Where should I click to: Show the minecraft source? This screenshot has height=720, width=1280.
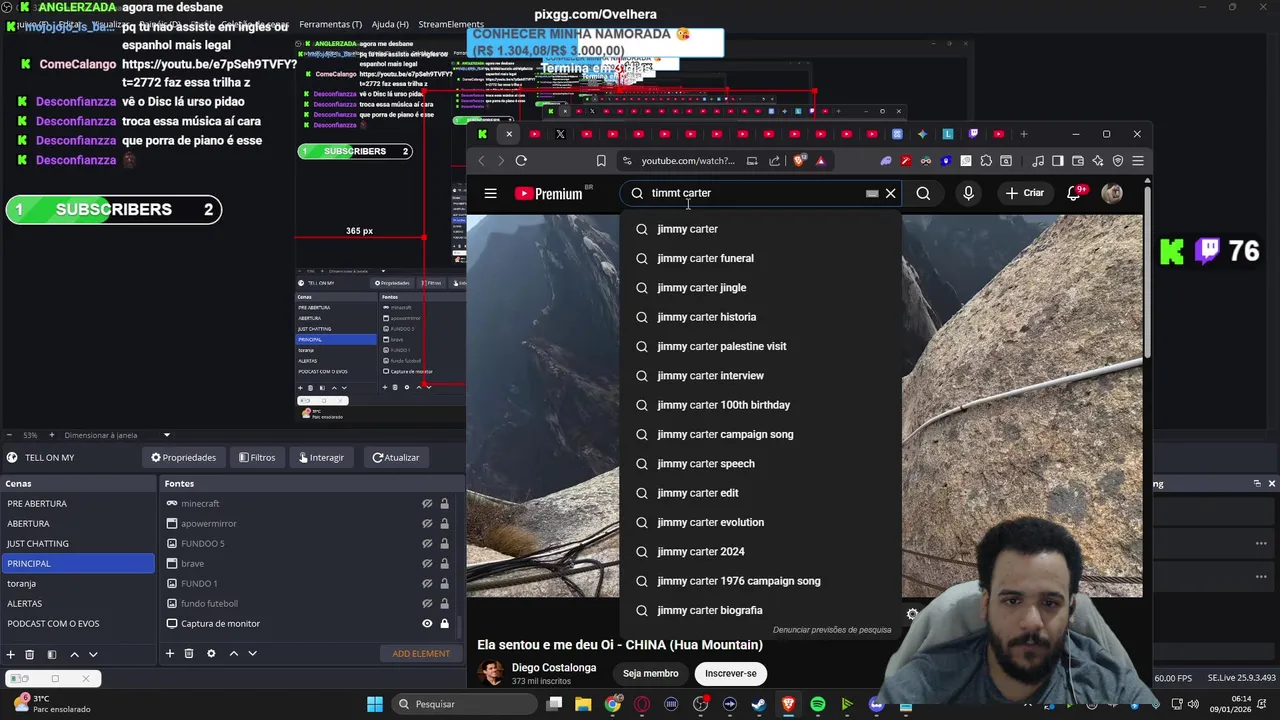(x=427, y=504)
